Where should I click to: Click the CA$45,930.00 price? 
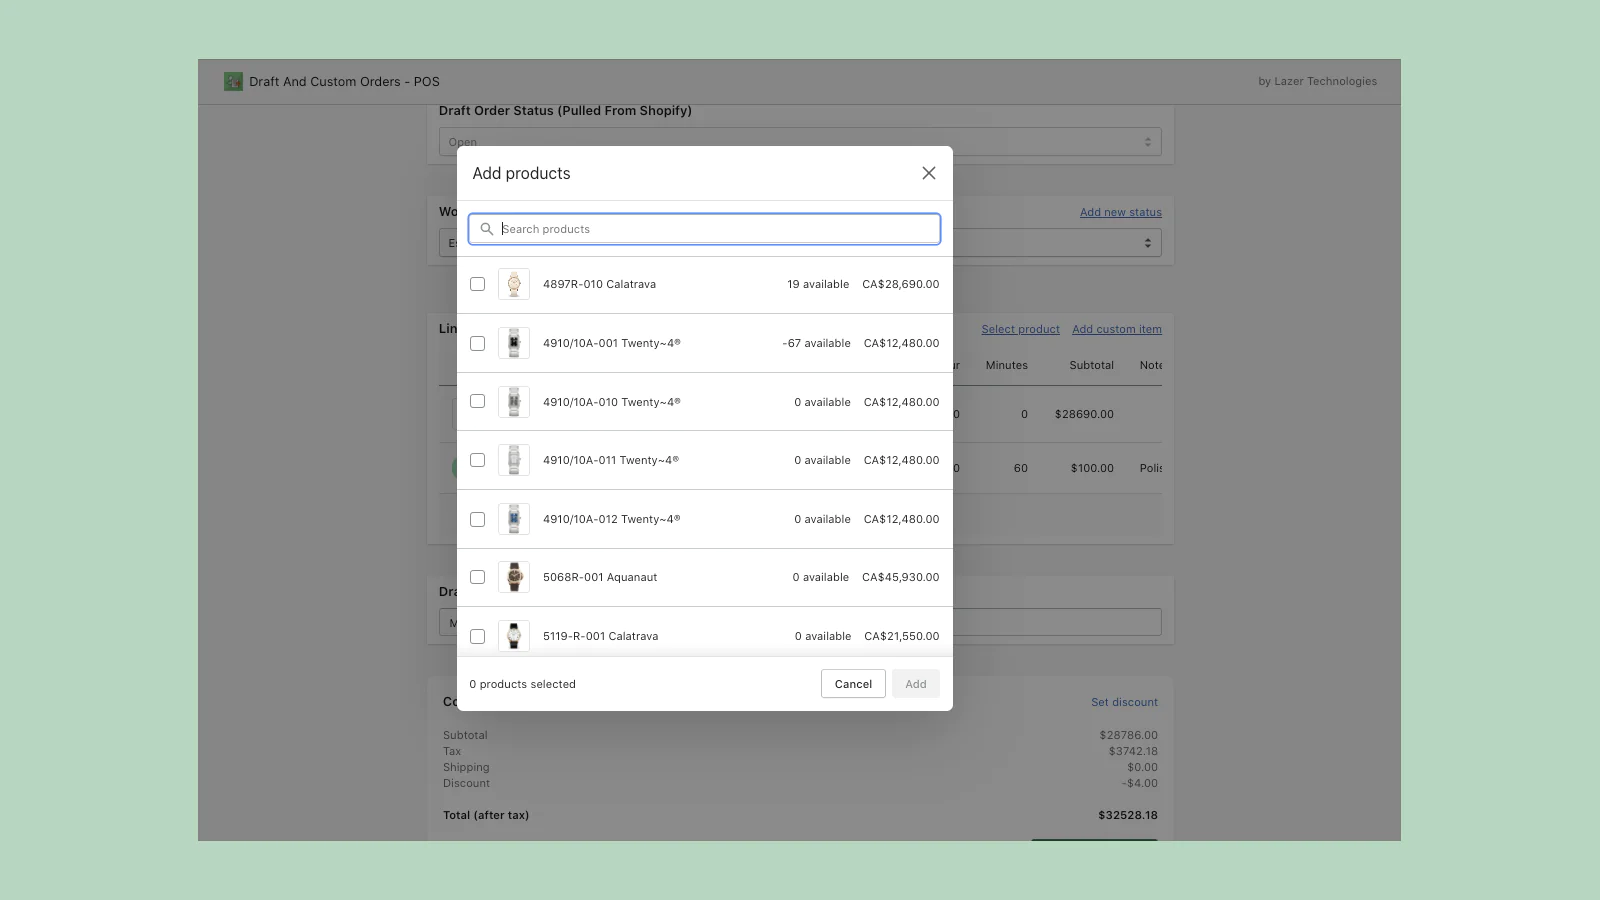(901, 577)
